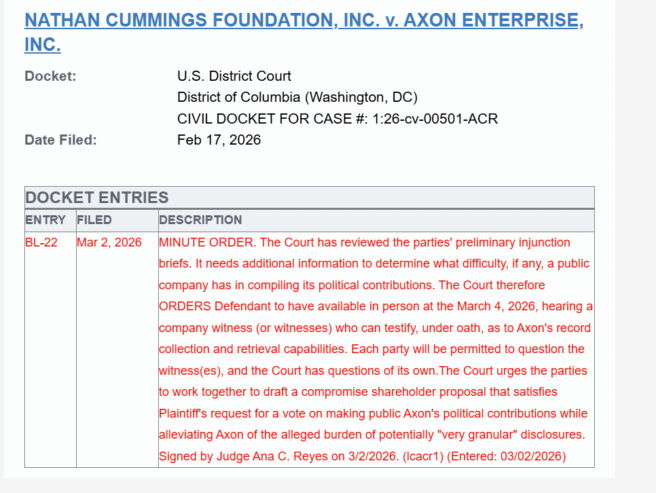This screenshot has width=656, height=493.
Task: Click the Mar 2, 2026 filed date
Action: [109, 242]
